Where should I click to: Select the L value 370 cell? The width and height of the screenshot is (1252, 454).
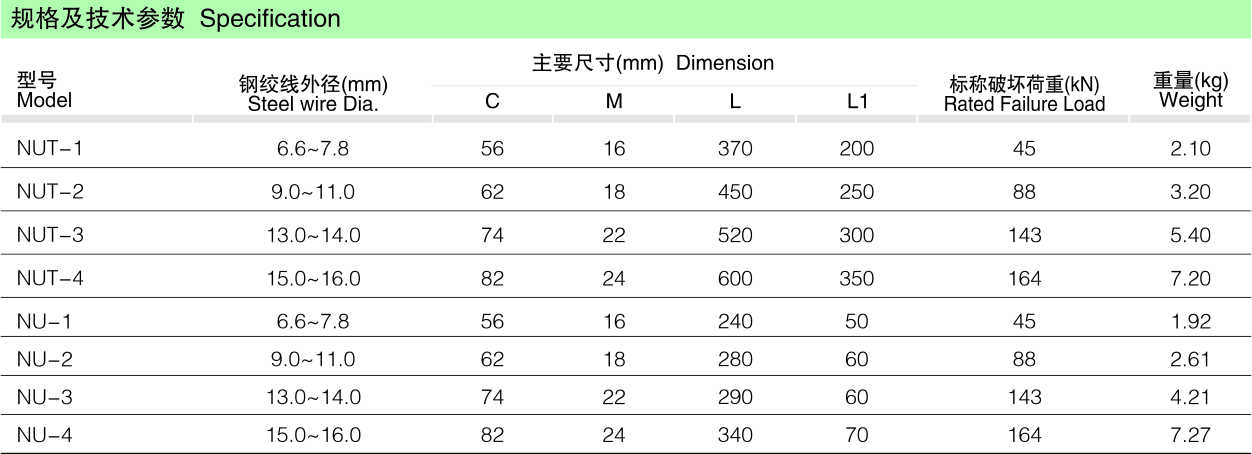click(x=735, y=149)
